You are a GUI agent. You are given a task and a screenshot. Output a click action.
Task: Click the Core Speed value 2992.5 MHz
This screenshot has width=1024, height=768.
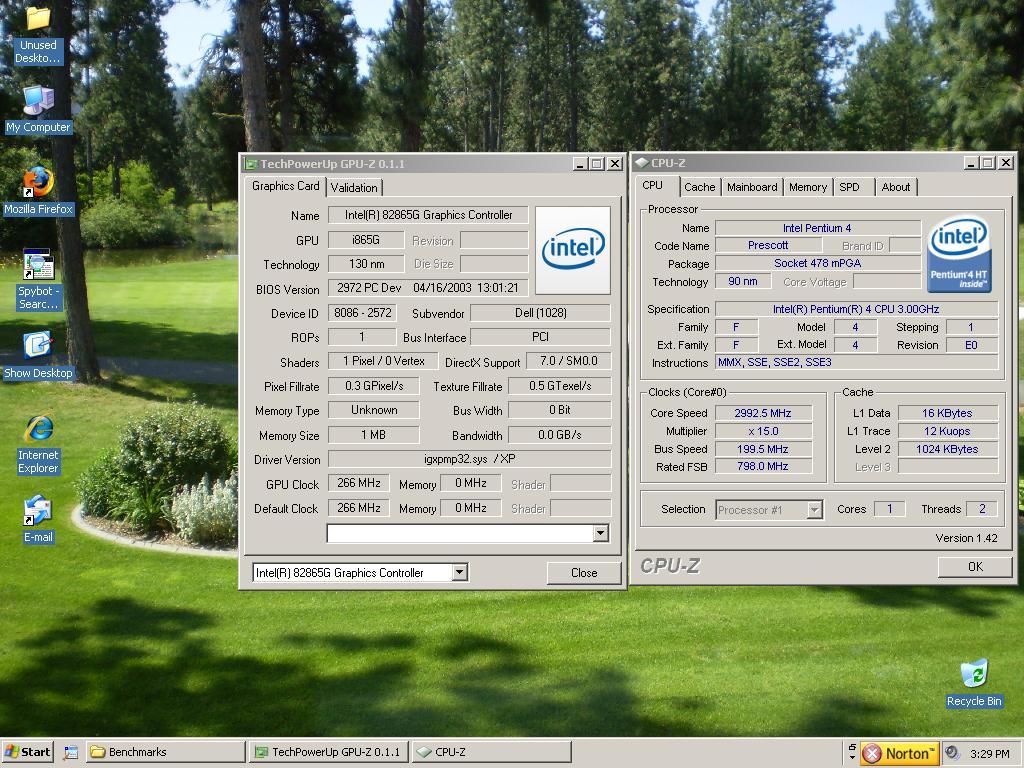pos(763,413)
